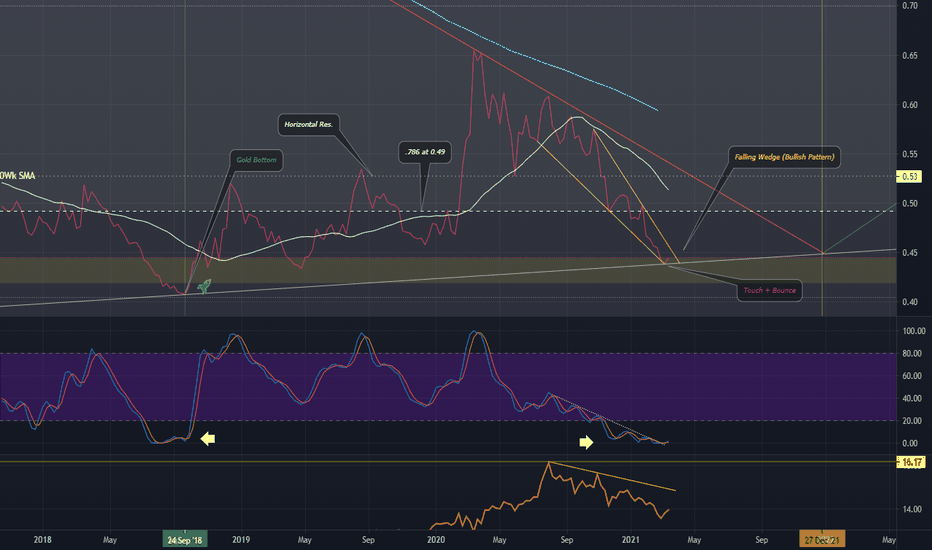The image size is (932, 550).
Task: Select the left-pointing yellow arrow on the oscillator
Action: [x=207, y=439]
